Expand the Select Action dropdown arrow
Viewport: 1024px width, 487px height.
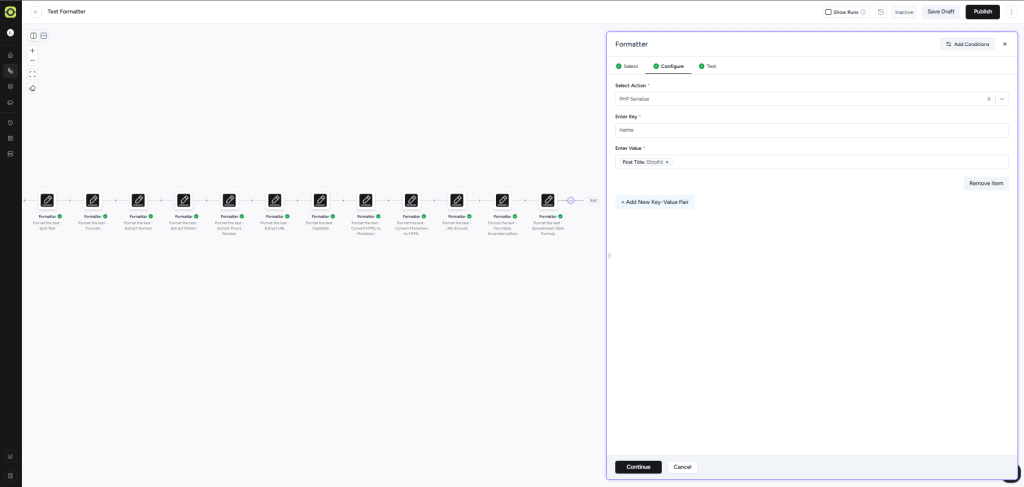pyautogui.click(x=1002, y=99)
